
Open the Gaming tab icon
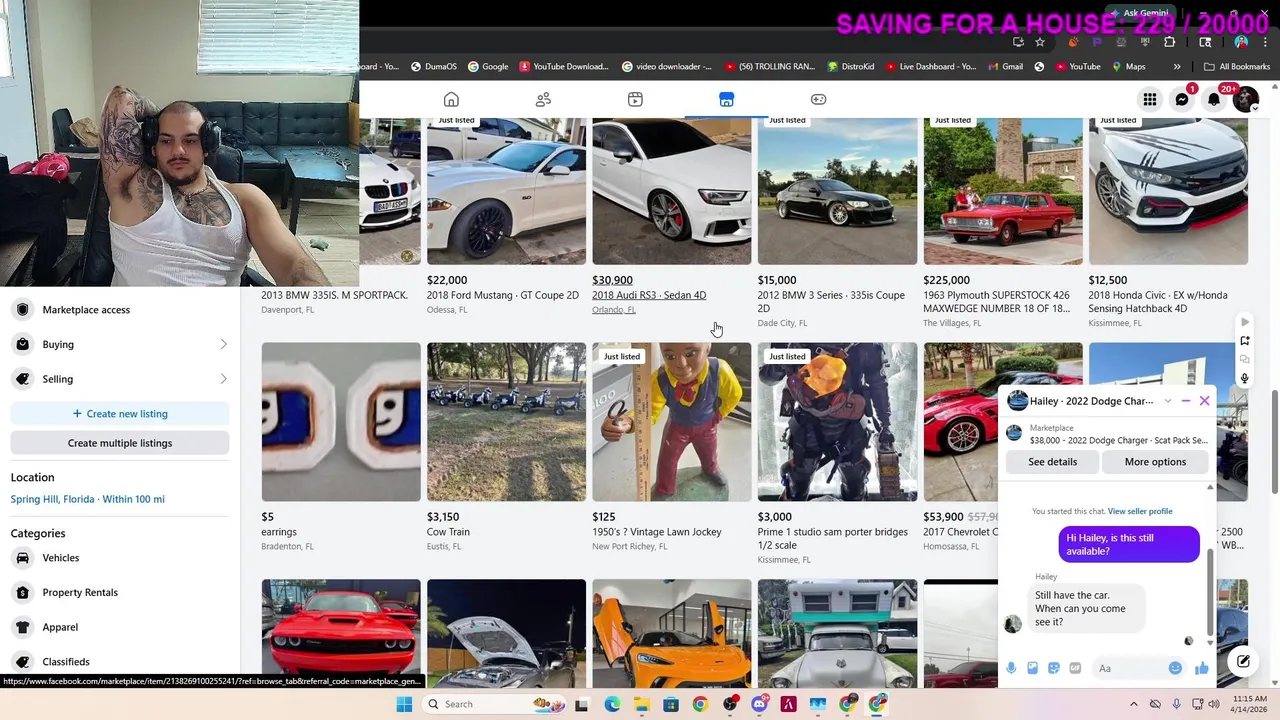(818, 99)
